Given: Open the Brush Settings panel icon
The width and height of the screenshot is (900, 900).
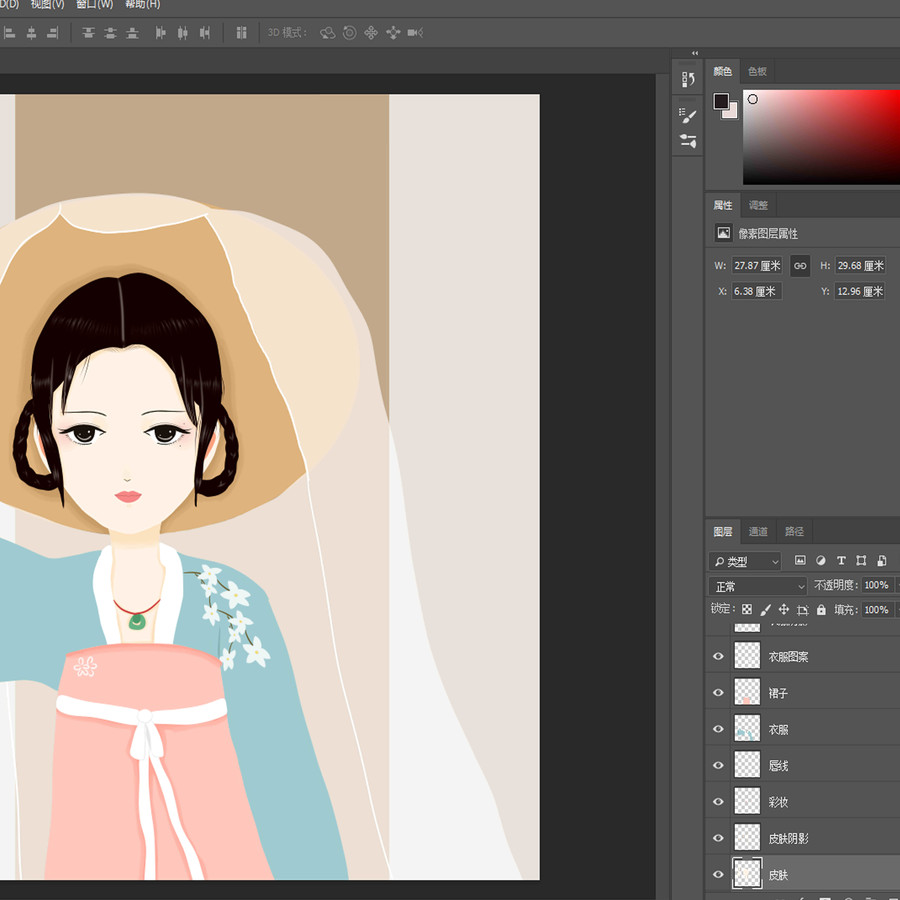Looking at the screenshot, I should tap(688, 115).
